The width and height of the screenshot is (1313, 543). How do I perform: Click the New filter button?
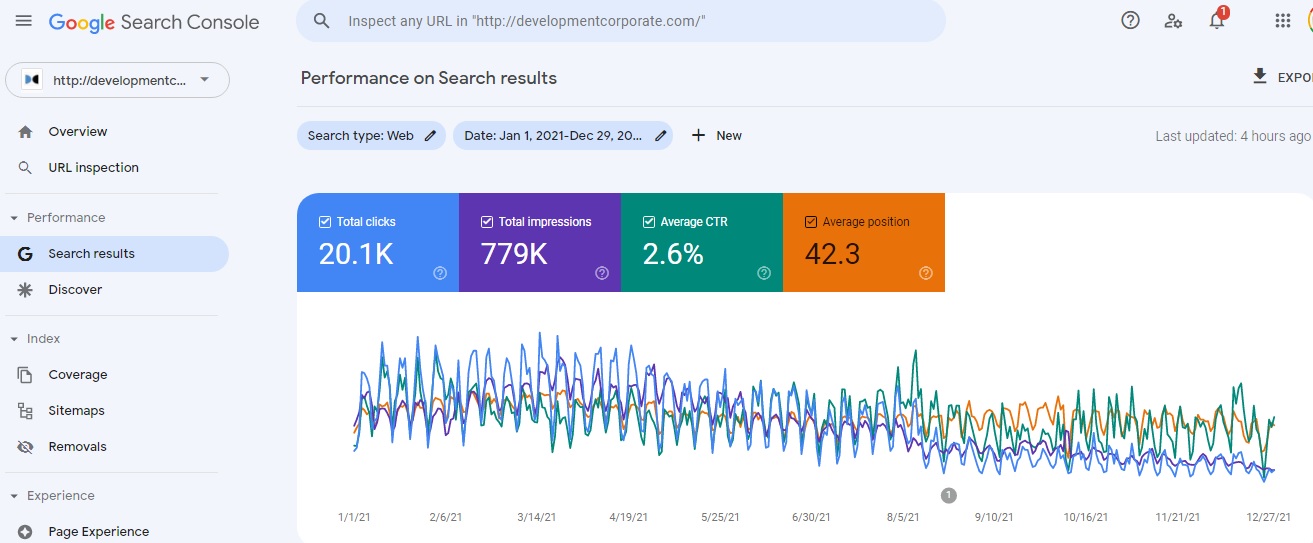click(716, 135)
